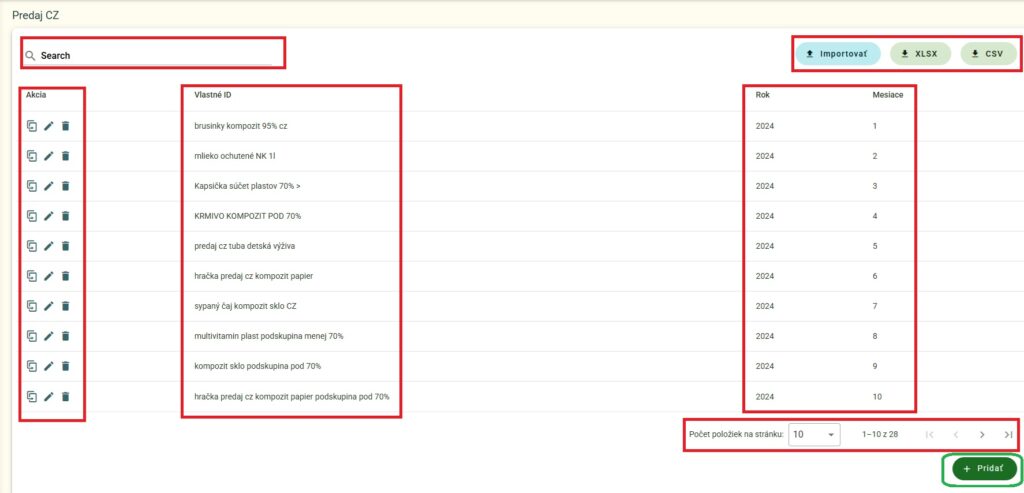The image size is (1024, 493).
Task: Edit the multivitamín plast podskupina row
Action: point(49,336)
